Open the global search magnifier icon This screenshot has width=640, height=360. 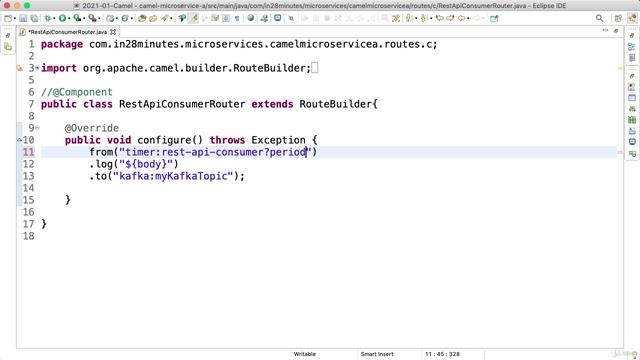pyautogui.click(x=599, y=18)
